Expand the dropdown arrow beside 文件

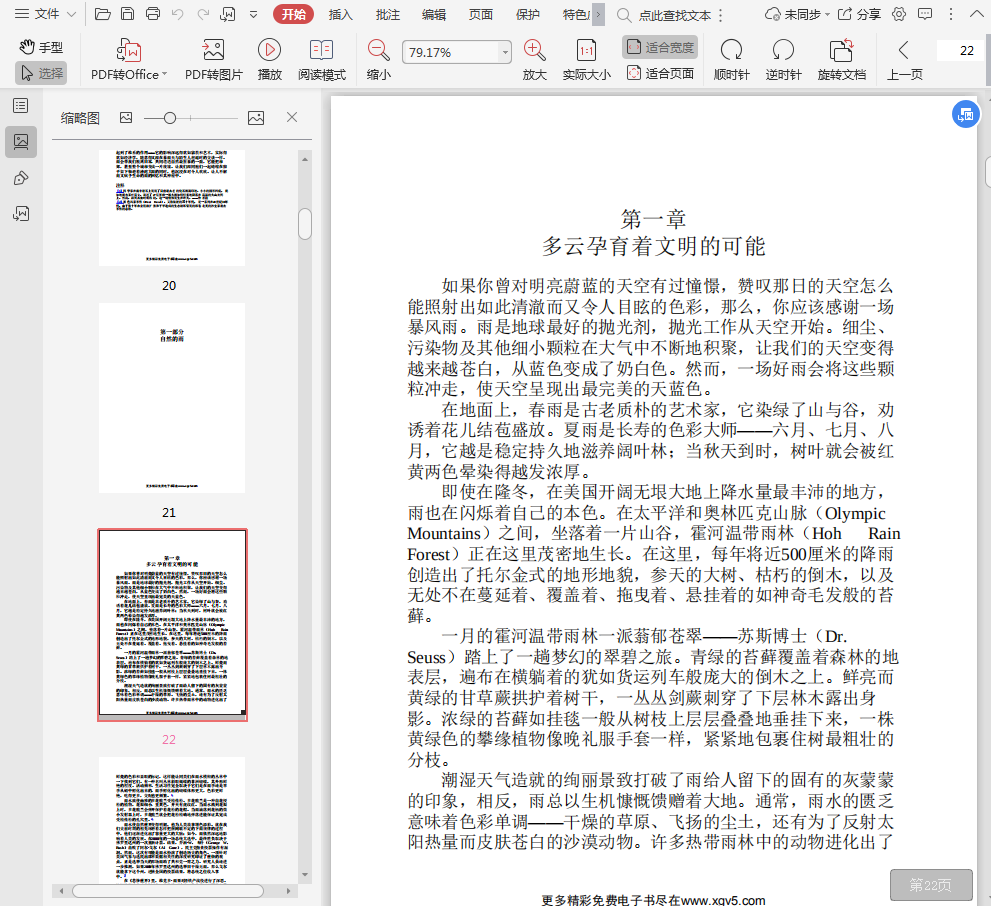71,14
